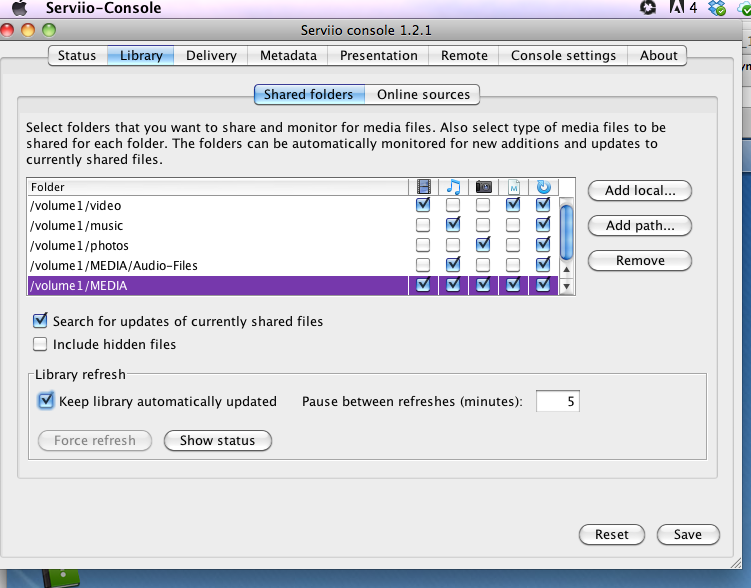The width and height of the screenshot is (751, 588).
Task: Switch to the Delivery tab
Action: click(211, 56)
